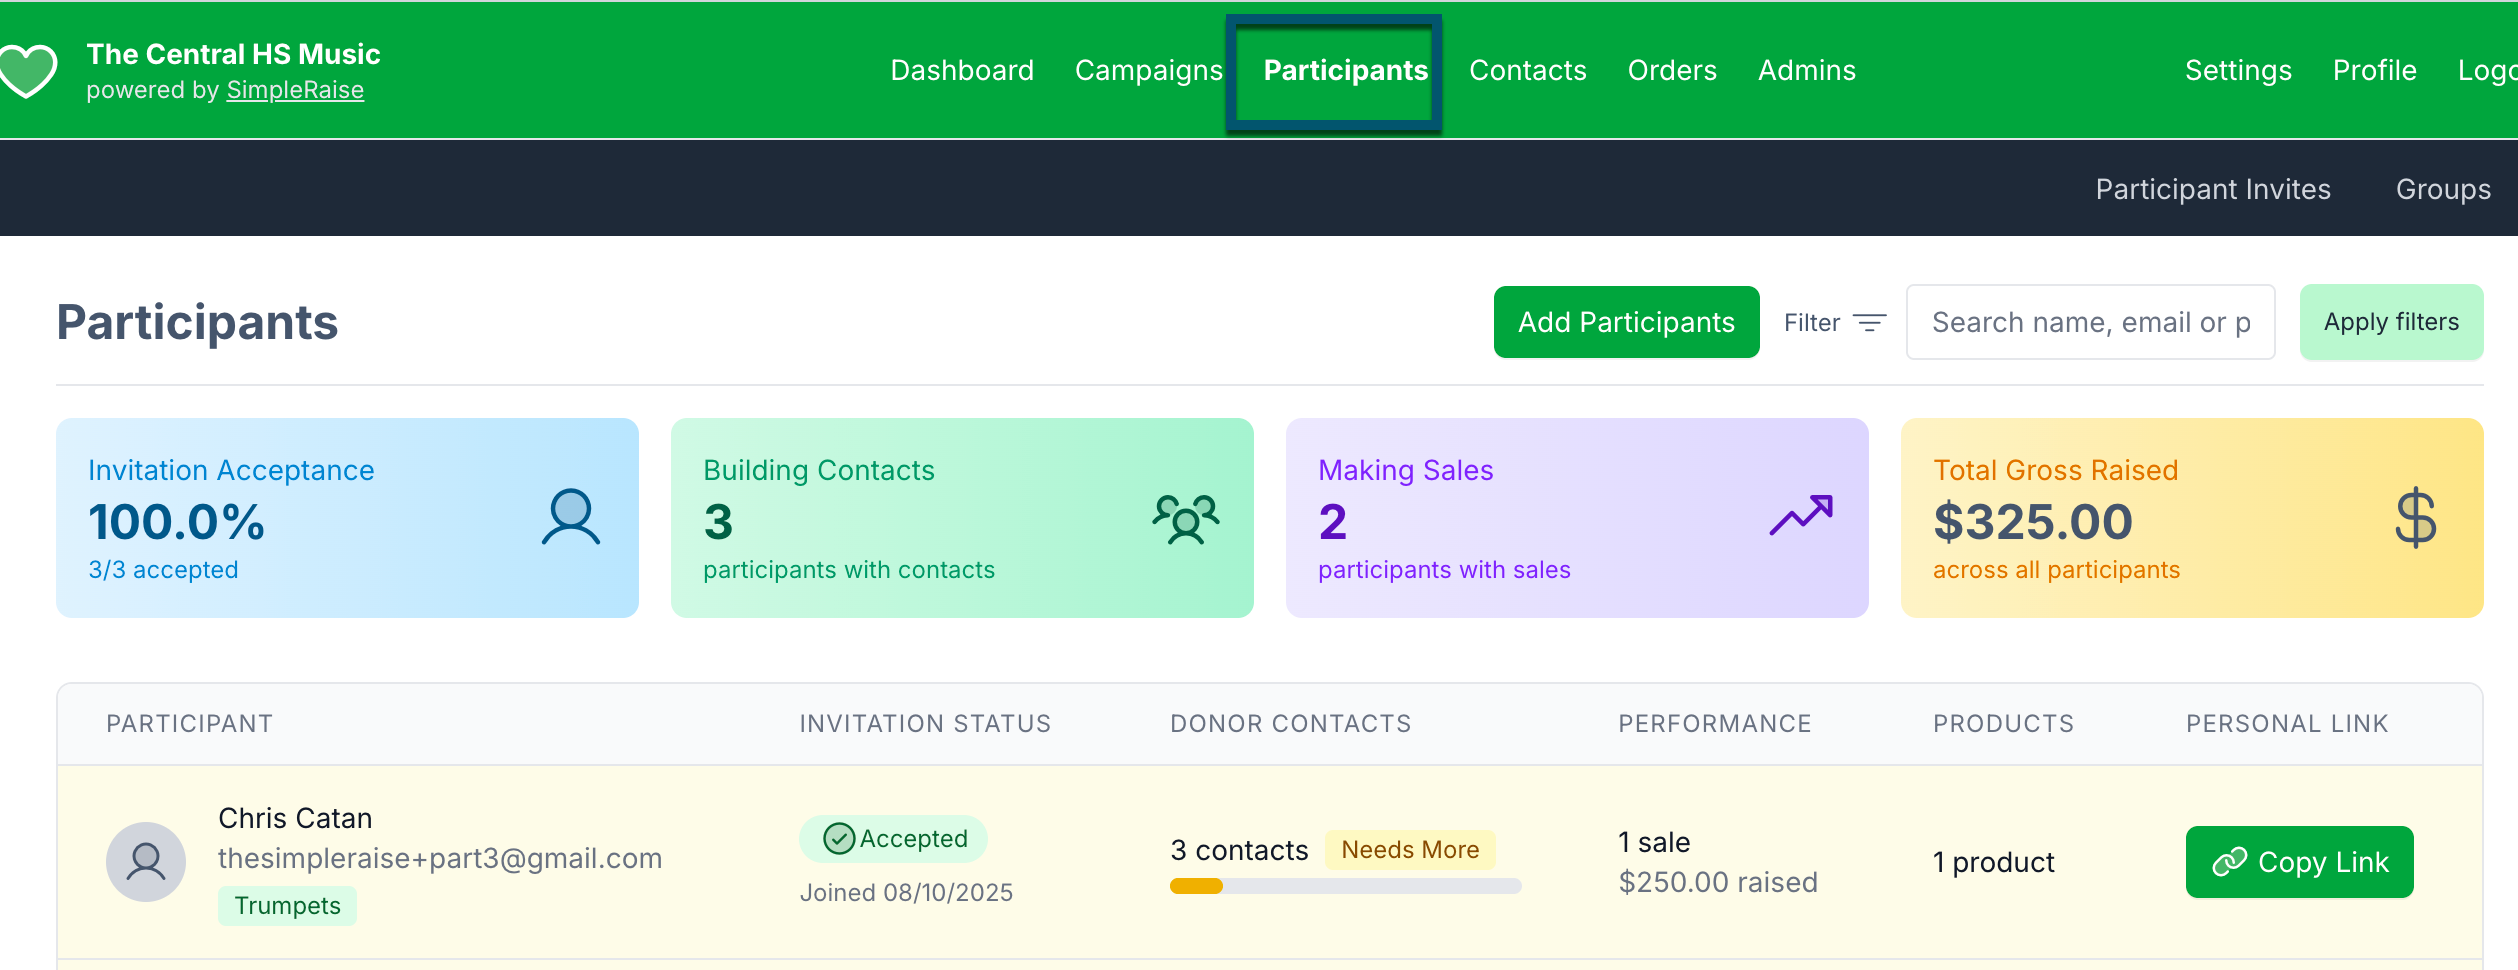
Task: Click Chris Catan's avatar icon
Action: coord(146,861)
